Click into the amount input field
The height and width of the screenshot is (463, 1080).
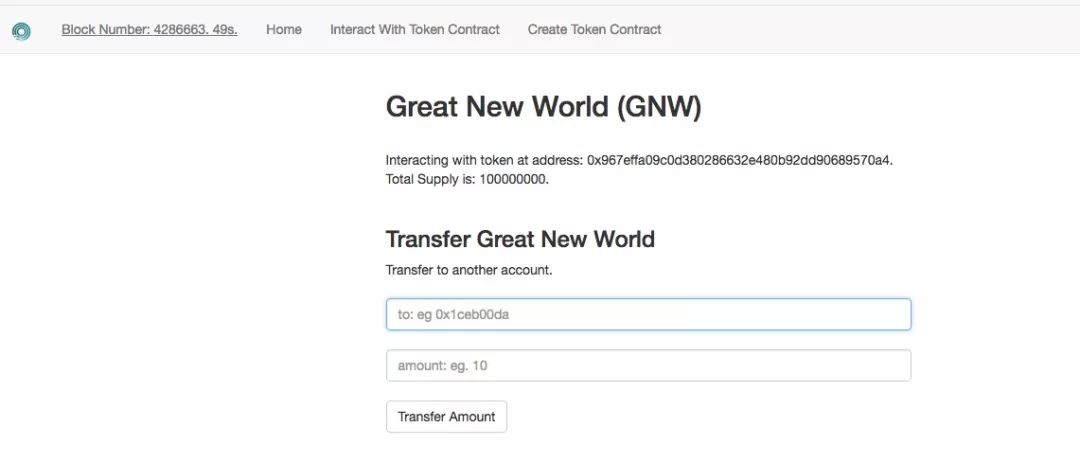click(x=648, y=366)
